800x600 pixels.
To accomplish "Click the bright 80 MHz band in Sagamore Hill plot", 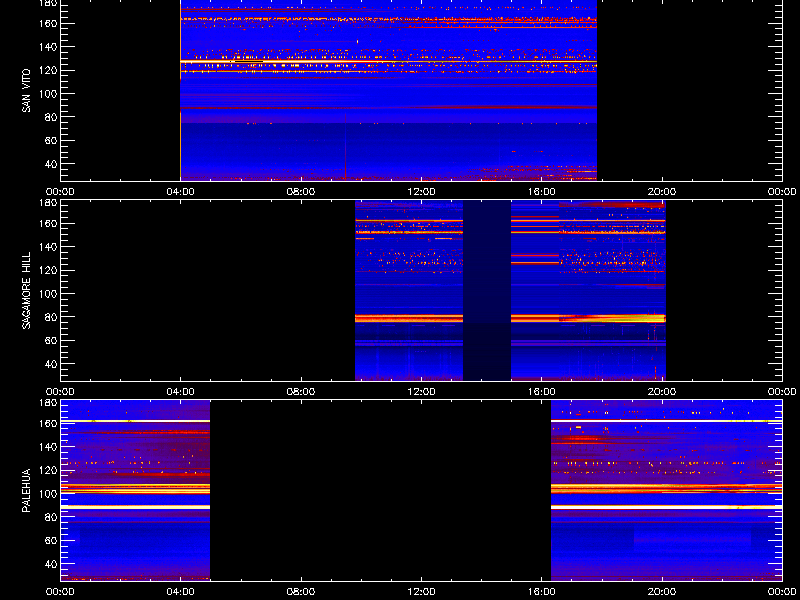I will tap(510, 318).
